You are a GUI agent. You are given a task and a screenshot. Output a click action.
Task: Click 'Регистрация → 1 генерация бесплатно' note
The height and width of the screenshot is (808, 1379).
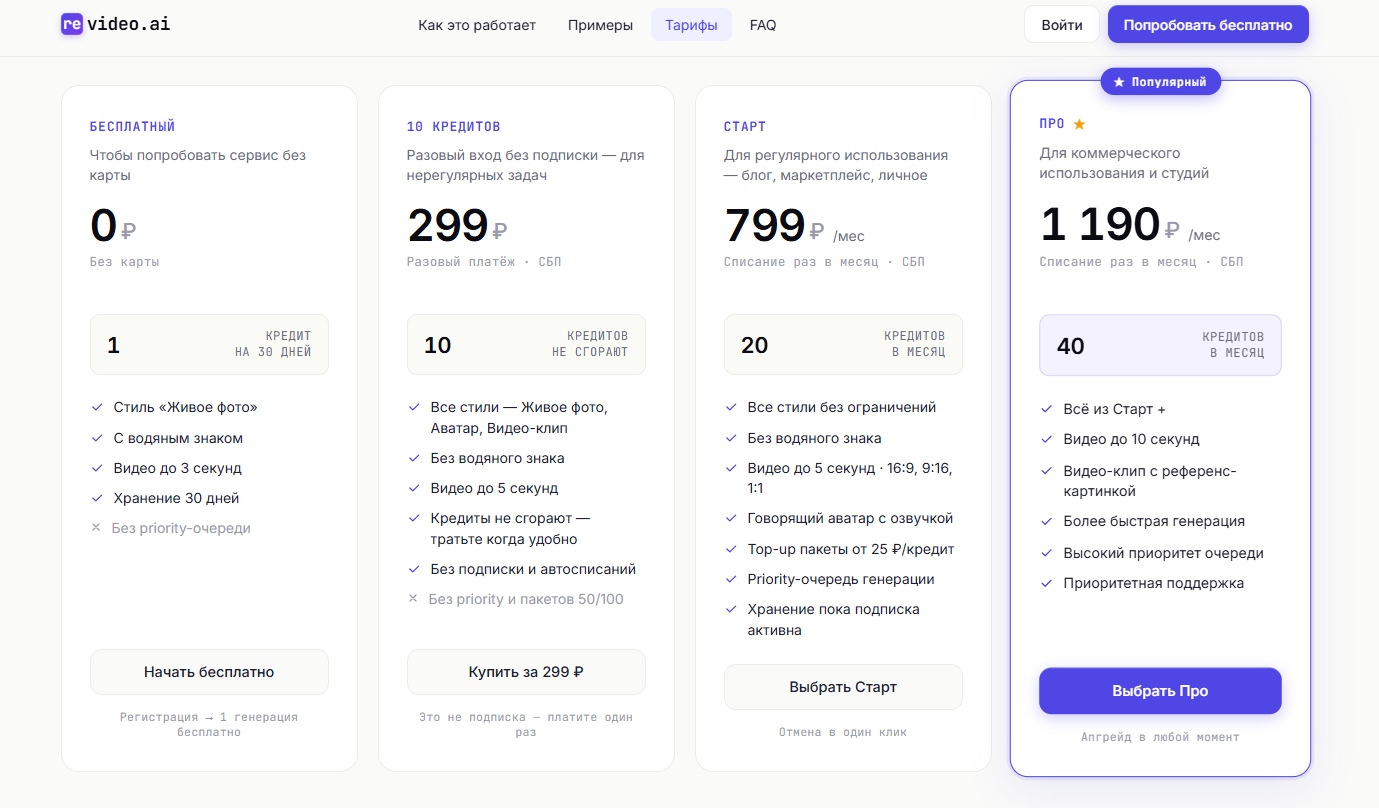click(209, 725)
